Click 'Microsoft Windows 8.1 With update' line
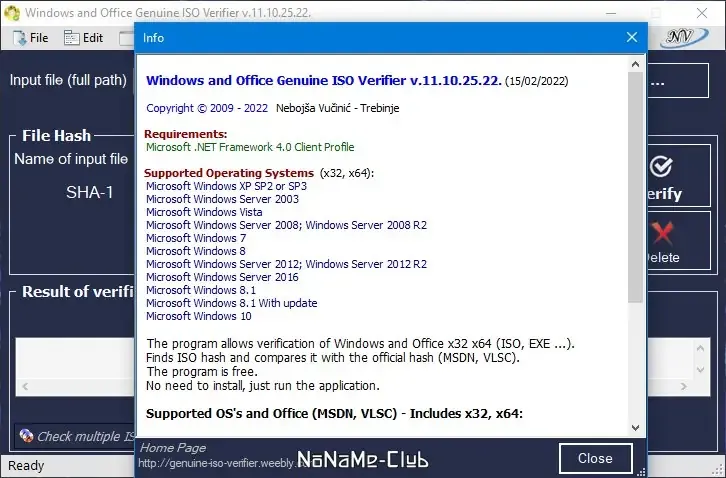Screen dimensions: 726x478 coord(232,303)
